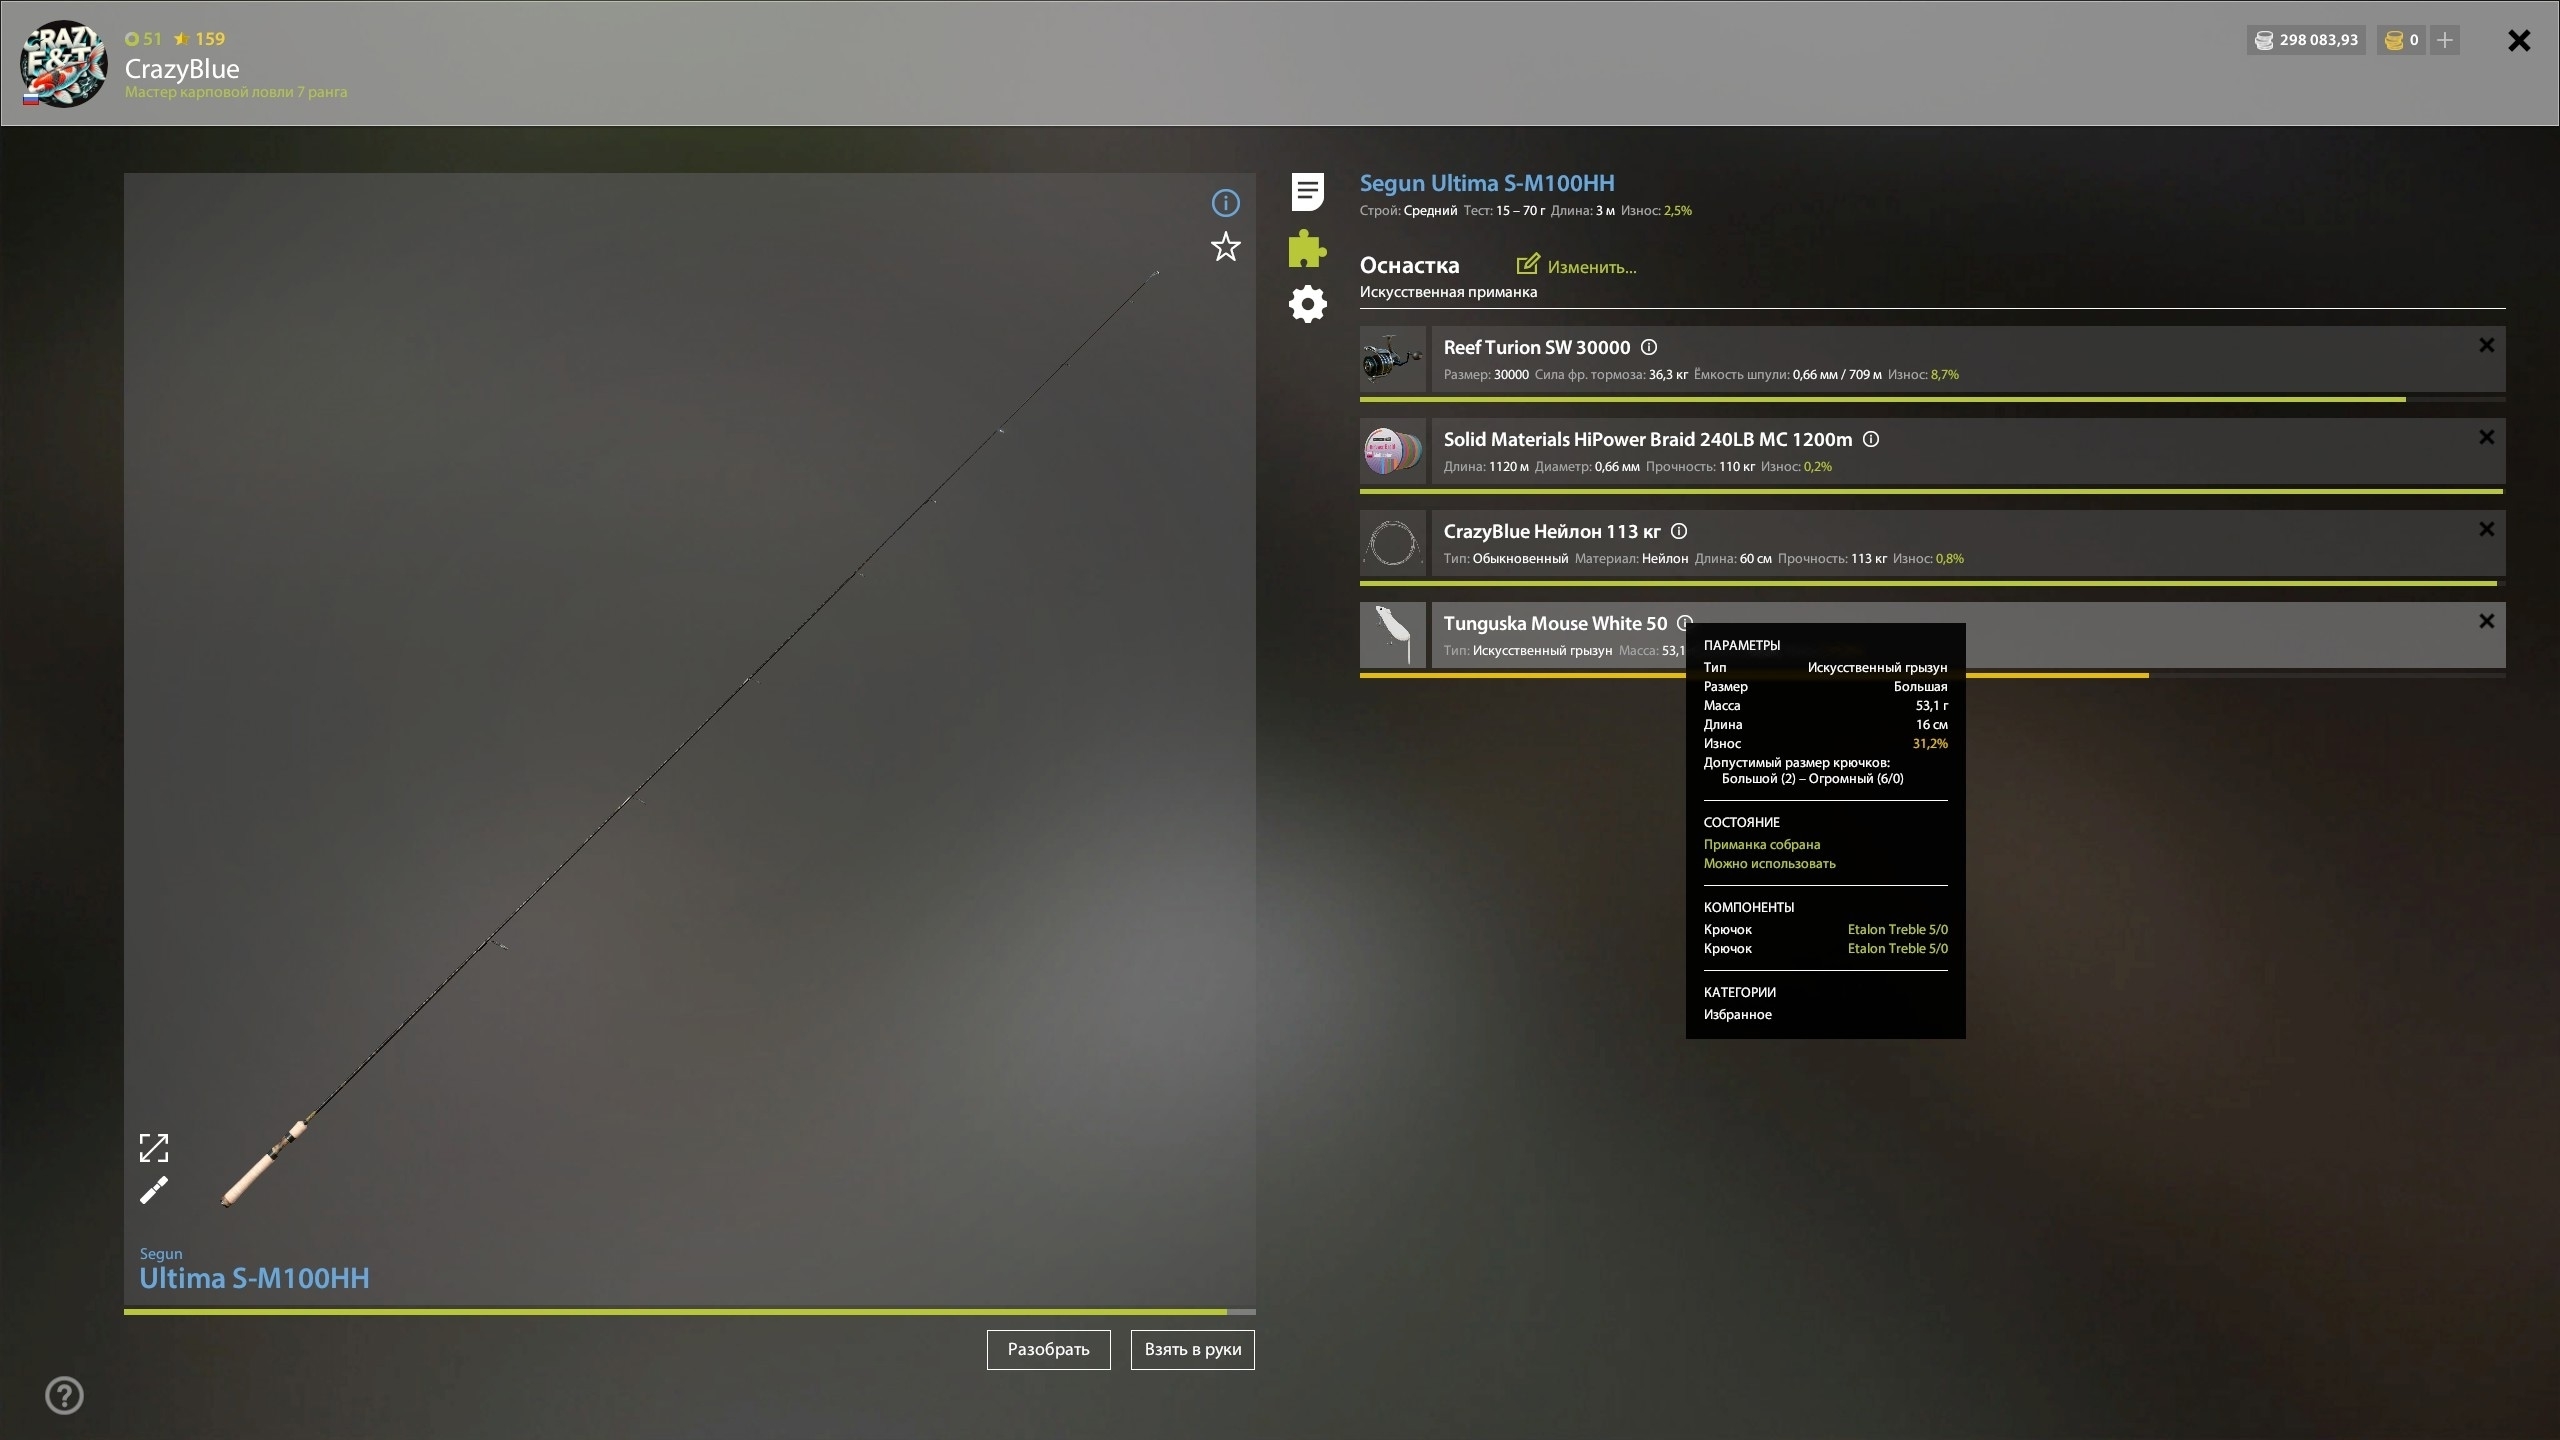This screenshot has width=2560, height=1440.
Task: Expand rod preview to fullscreen
Action: [x=154, y=1147]
